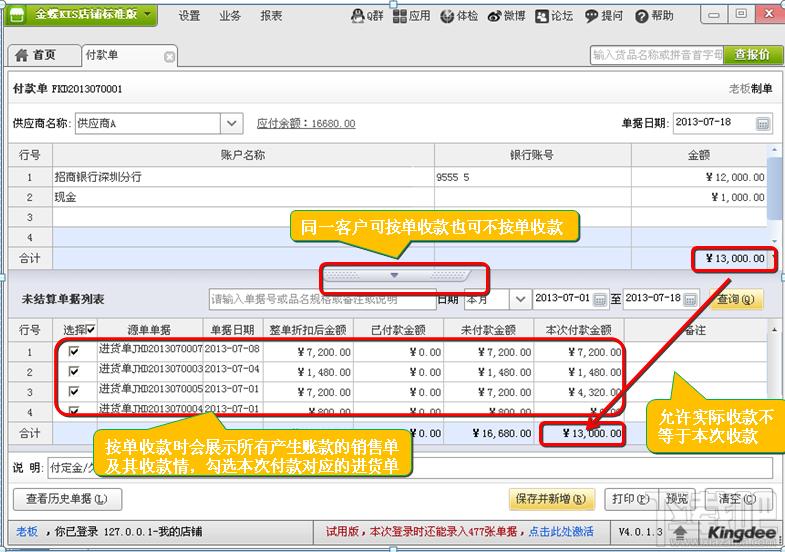The width and height of the screenshot is (785, 552).
Task: Click the 查报价 button
Action: pos(752,55)
